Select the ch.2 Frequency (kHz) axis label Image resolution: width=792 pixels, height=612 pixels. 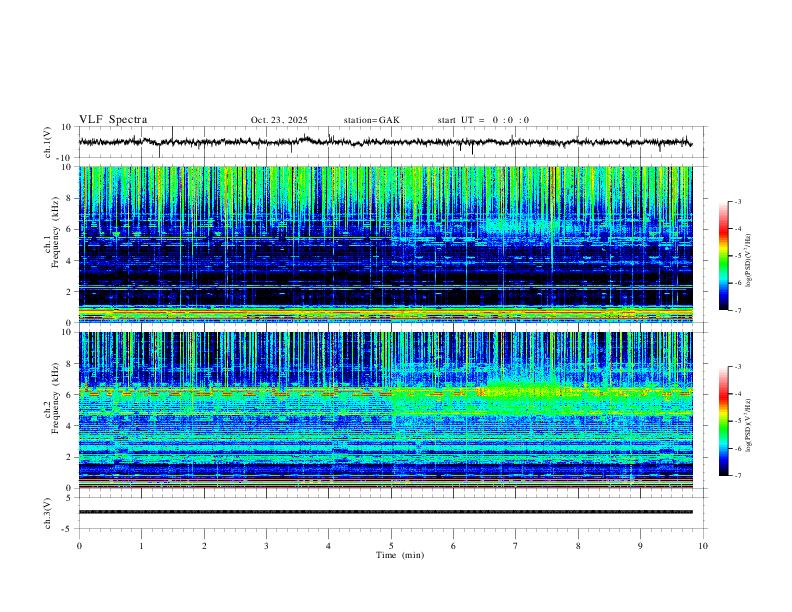pos(51,398)
